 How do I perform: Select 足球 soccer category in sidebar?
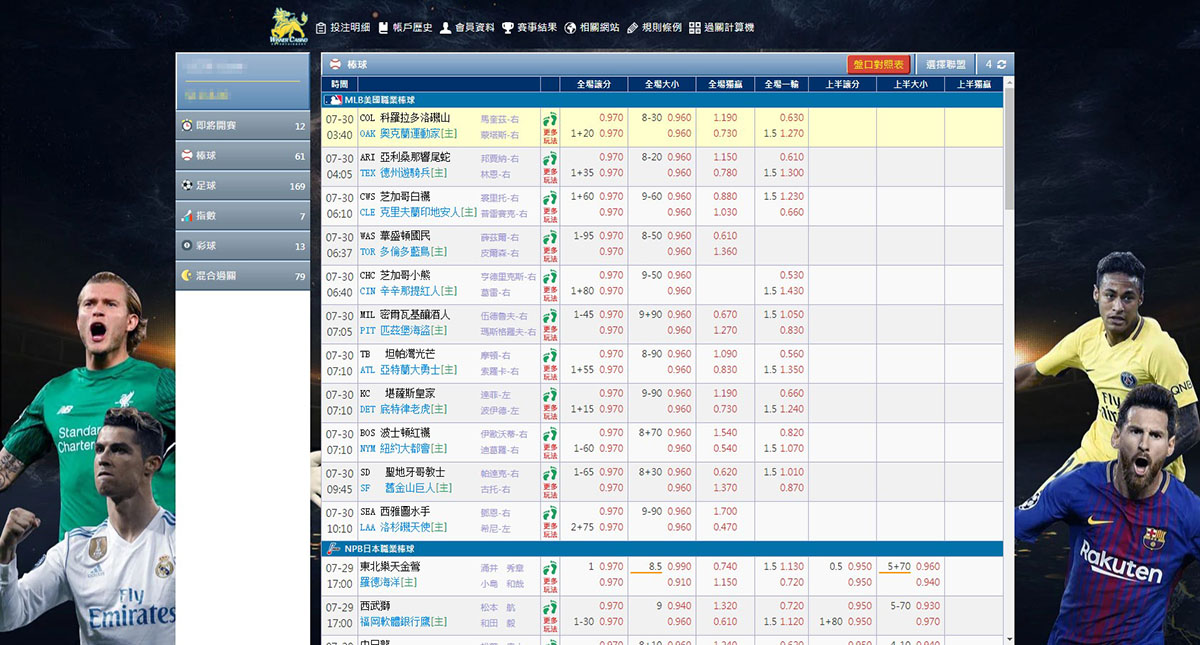coord(242,186)
